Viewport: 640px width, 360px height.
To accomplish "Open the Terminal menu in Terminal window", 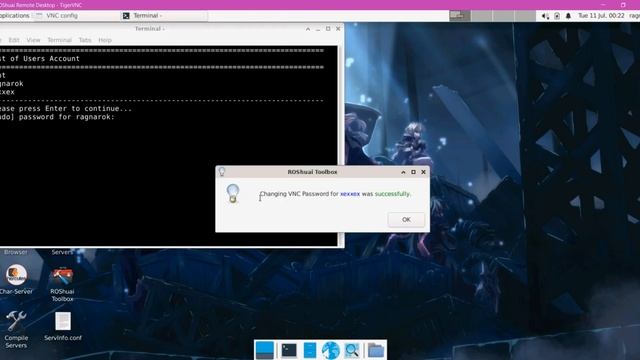I will point(60,40).
